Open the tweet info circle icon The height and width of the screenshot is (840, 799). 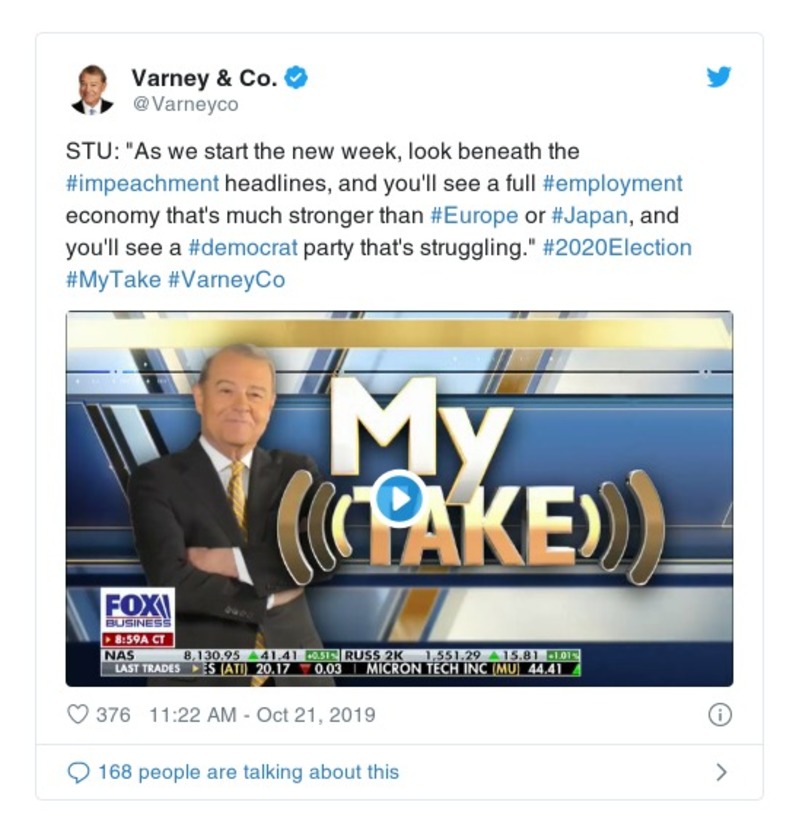tap(720, 715)
